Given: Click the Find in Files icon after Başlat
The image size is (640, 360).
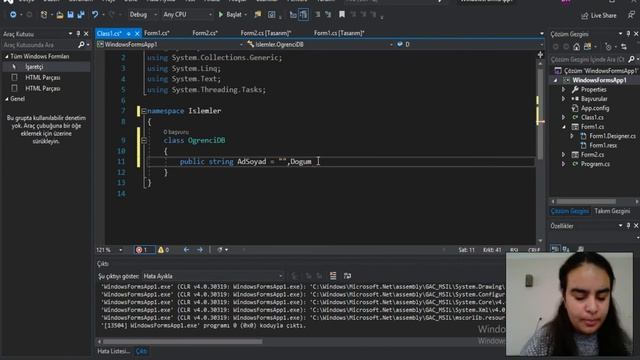Looking at the screenshot, I should pos(258,15).
